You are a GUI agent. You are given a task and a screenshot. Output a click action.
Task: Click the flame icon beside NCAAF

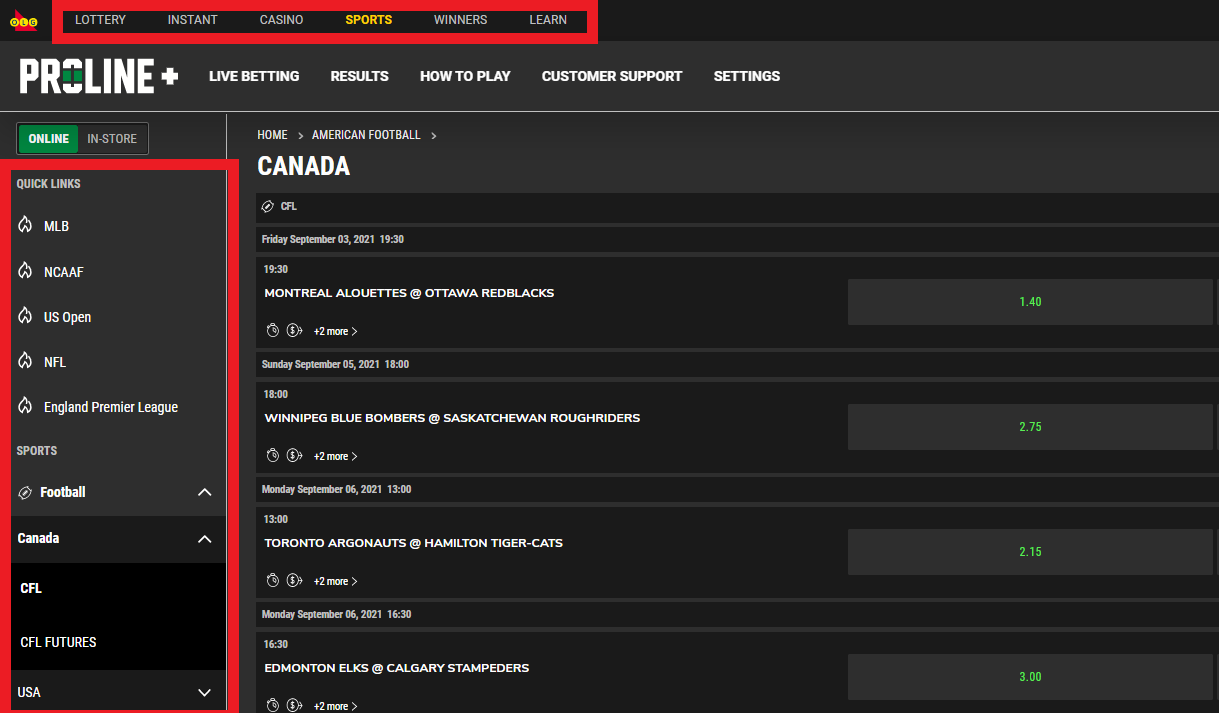tap(25, 271)
